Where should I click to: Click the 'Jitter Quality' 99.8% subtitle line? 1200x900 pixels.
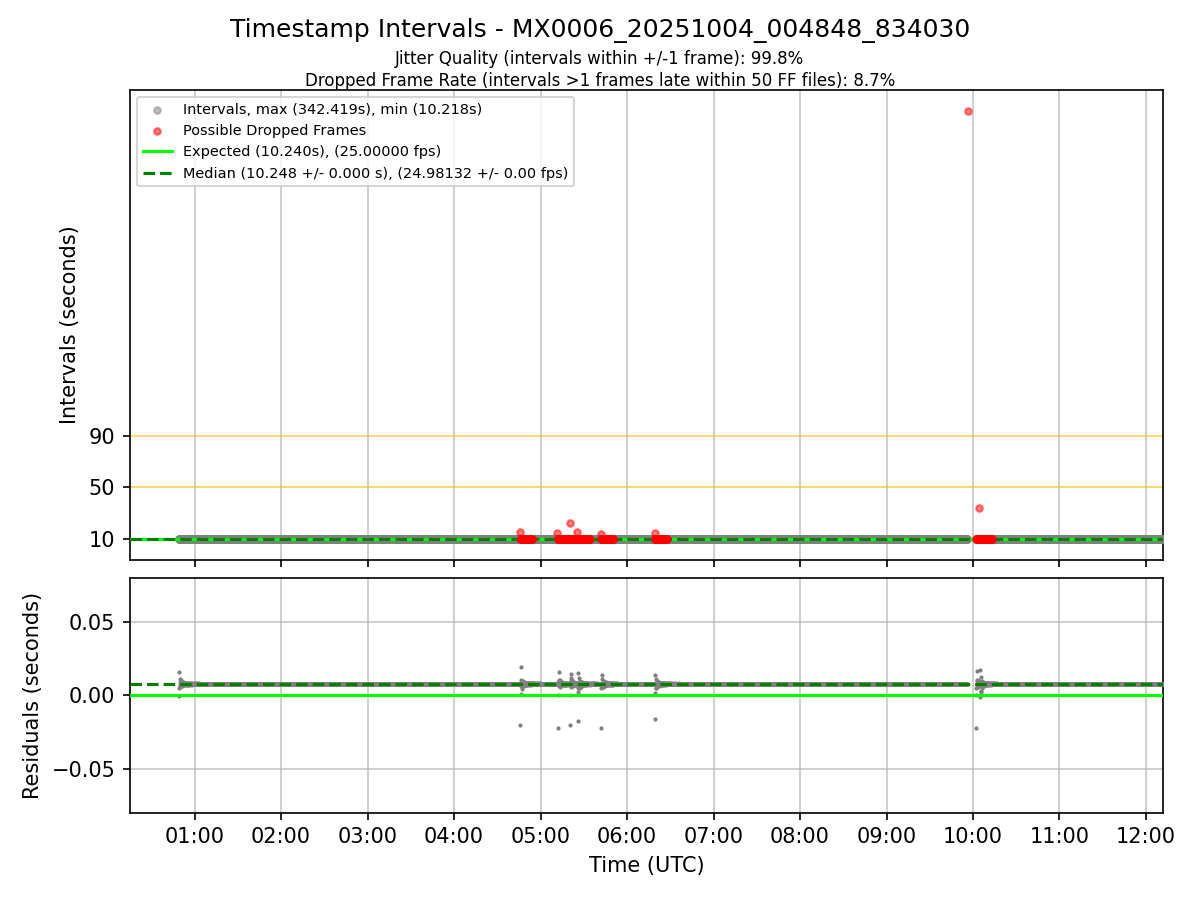tap(599, 58)
